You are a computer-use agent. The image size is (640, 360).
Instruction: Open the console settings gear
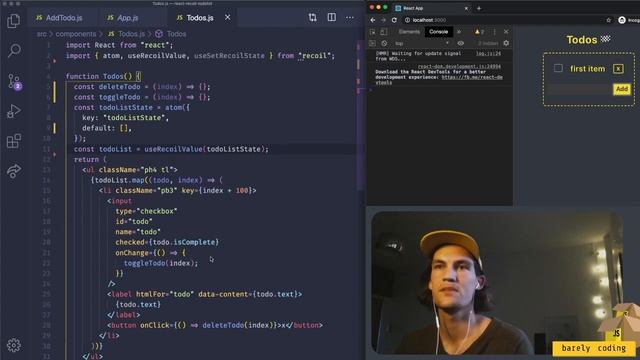click(506, 43)
